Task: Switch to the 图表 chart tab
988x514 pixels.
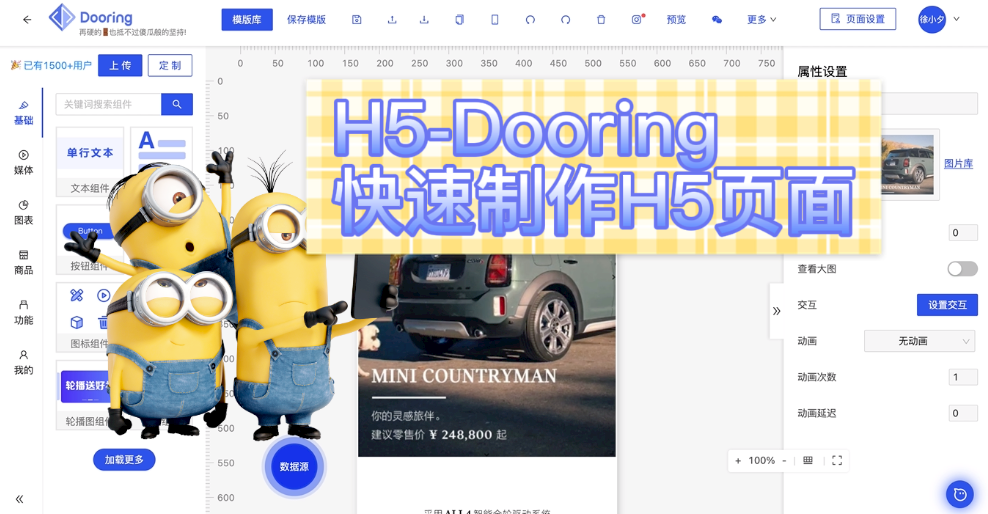Action: tap(23, 212)
